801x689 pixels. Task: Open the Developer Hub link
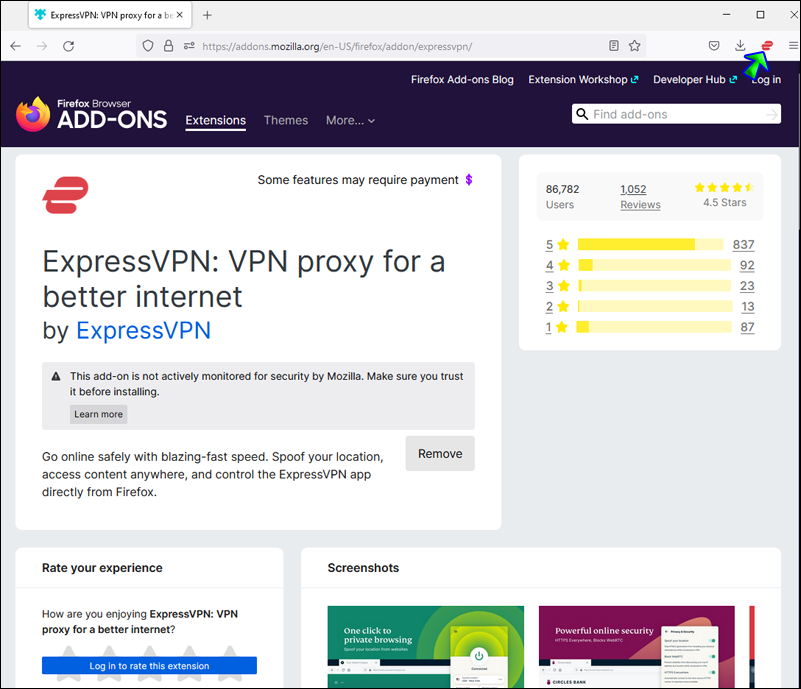[695, 80]
